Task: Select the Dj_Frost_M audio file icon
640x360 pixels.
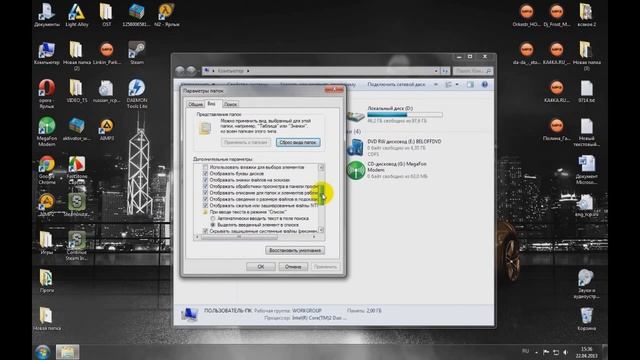Action: point(556,15)
